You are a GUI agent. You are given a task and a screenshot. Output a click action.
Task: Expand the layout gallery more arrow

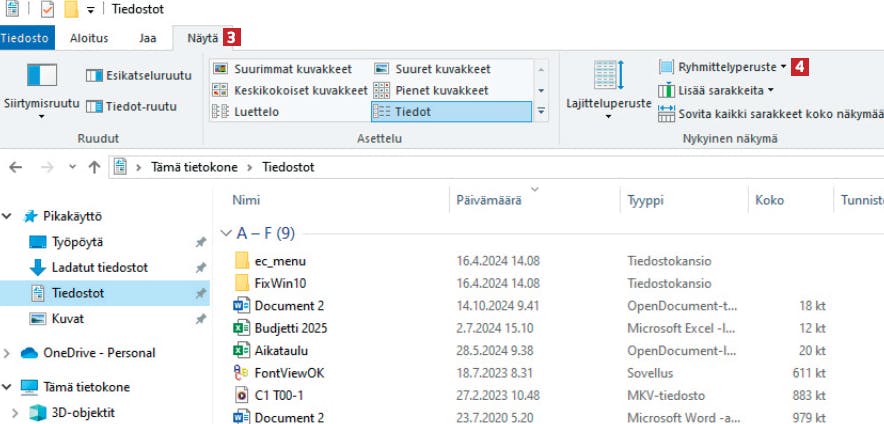pyautogui.click(x=541, y=112)
